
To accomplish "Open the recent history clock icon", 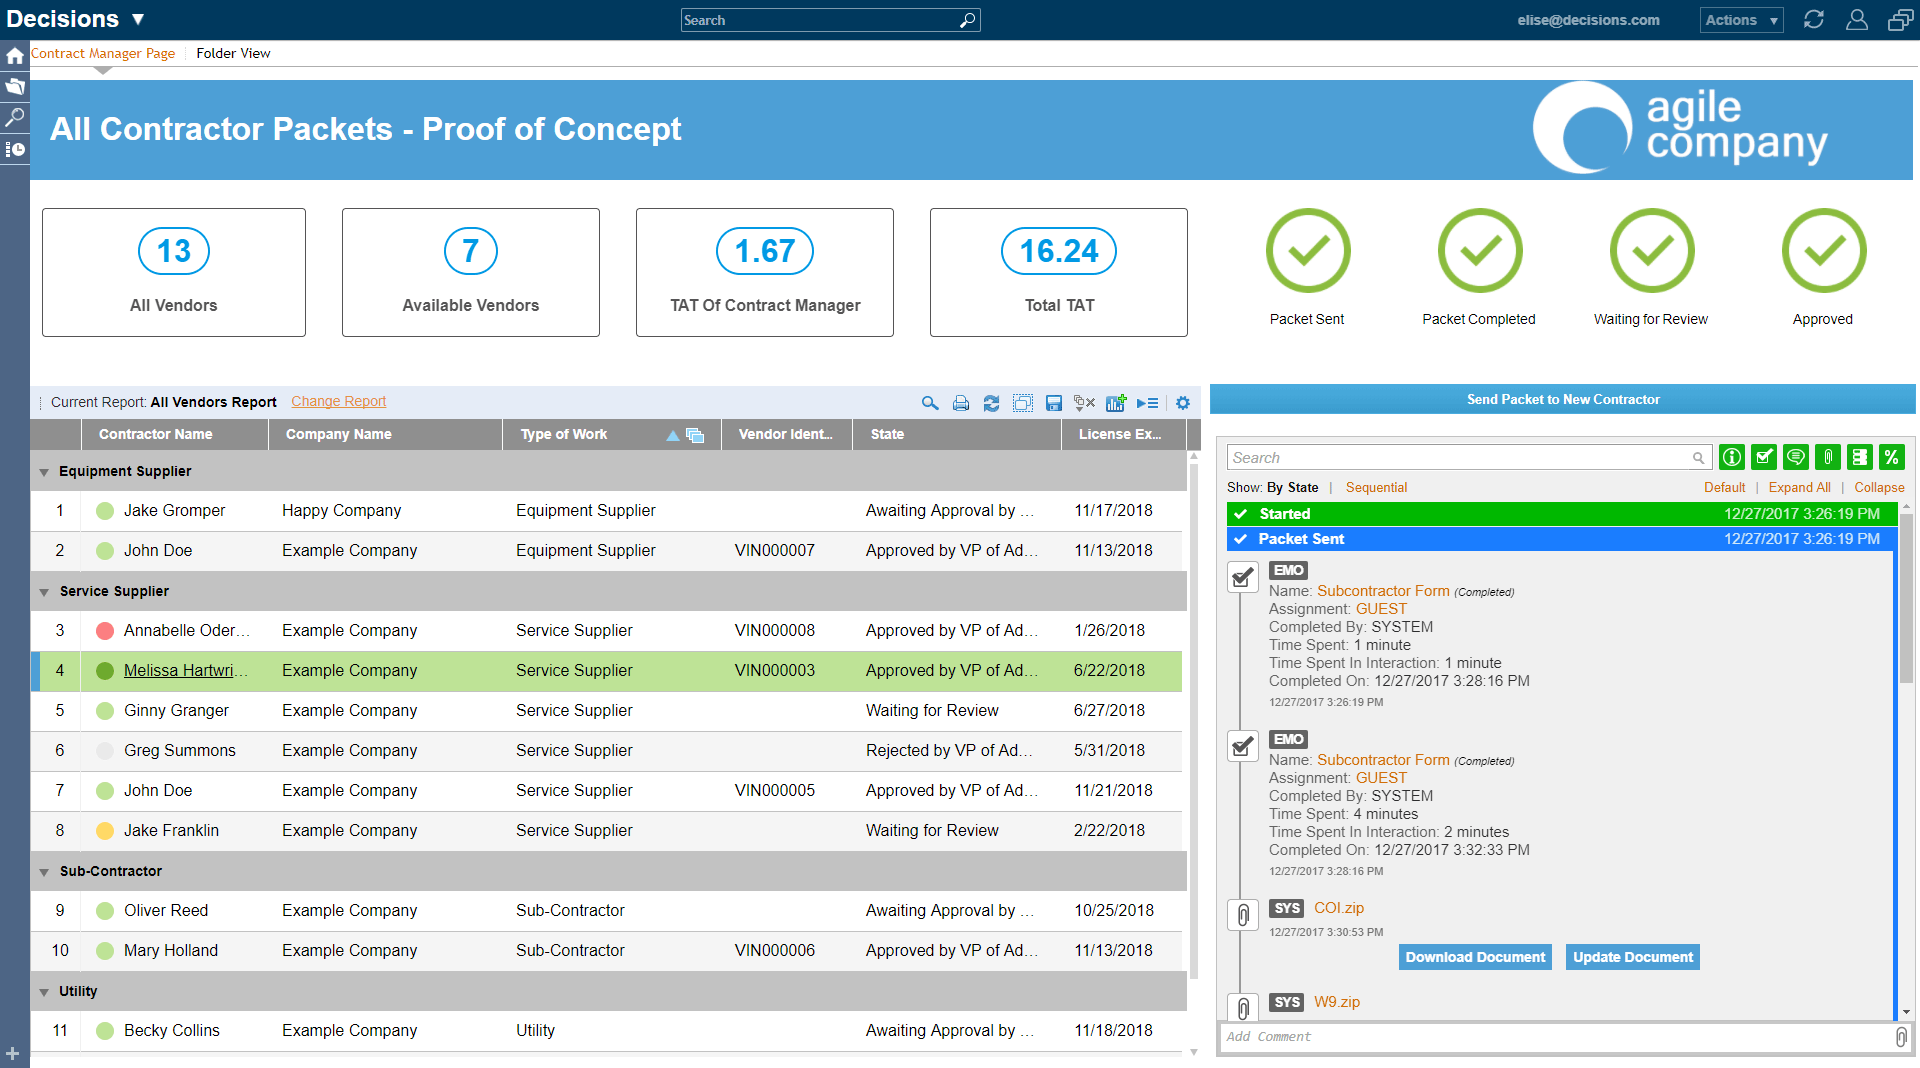I will pos(14,149).
